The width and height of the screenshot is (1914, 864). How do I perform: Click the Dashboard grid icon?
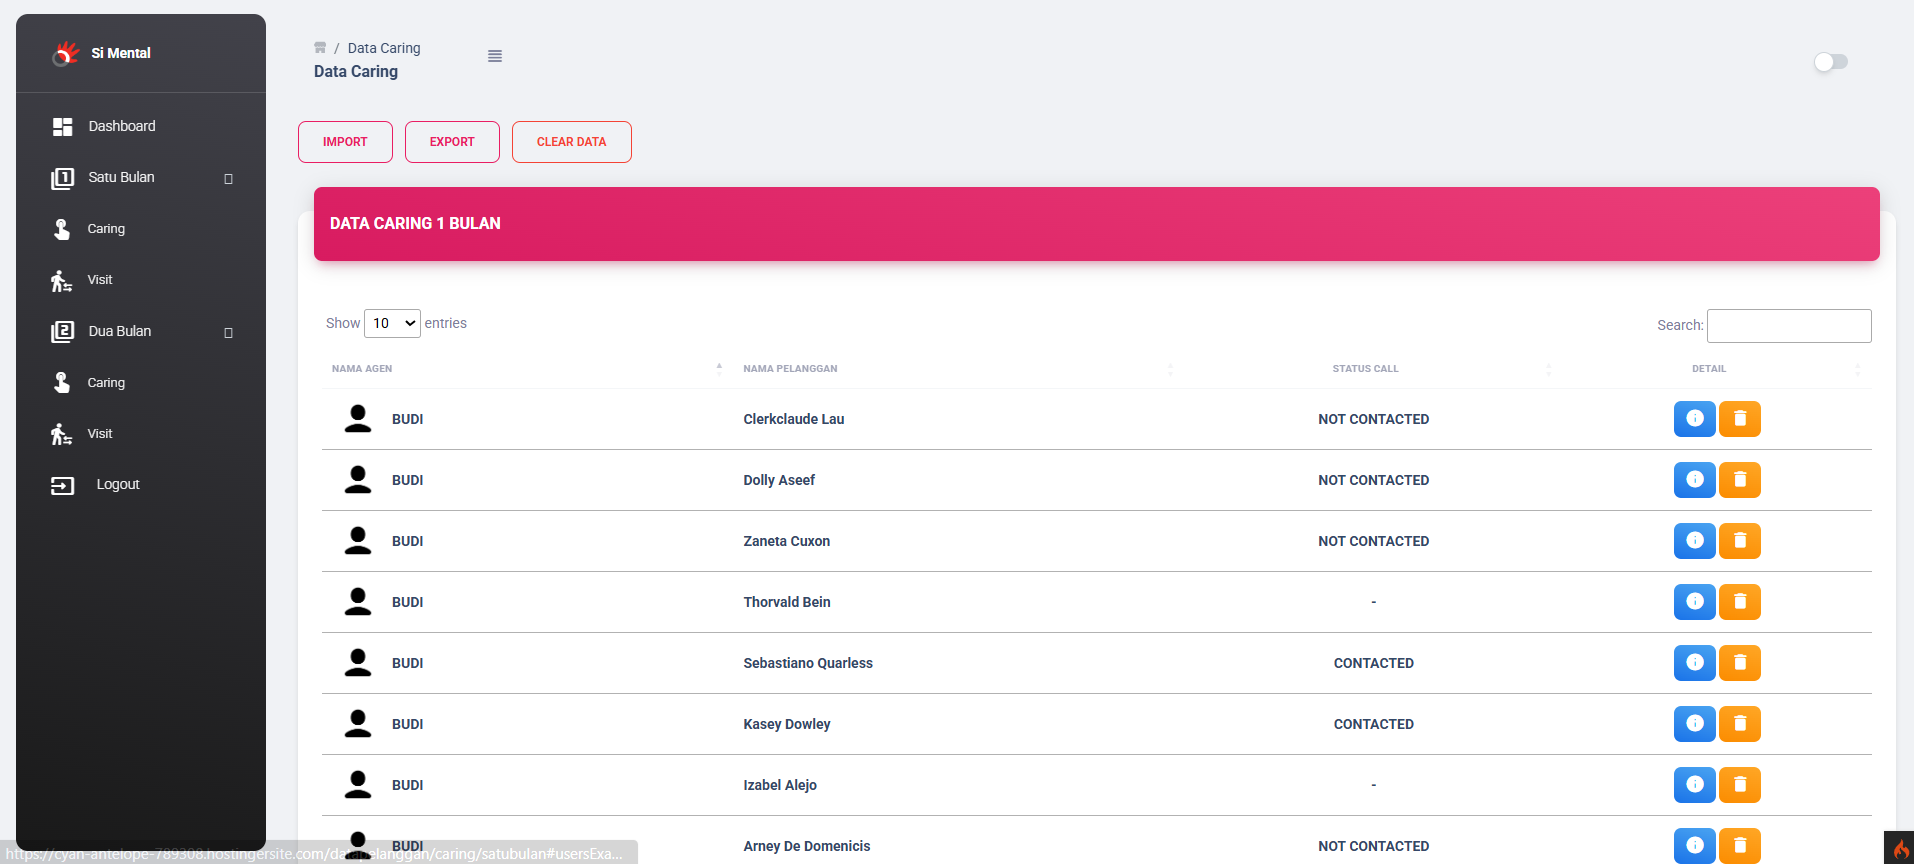click(x=62, y=126)
